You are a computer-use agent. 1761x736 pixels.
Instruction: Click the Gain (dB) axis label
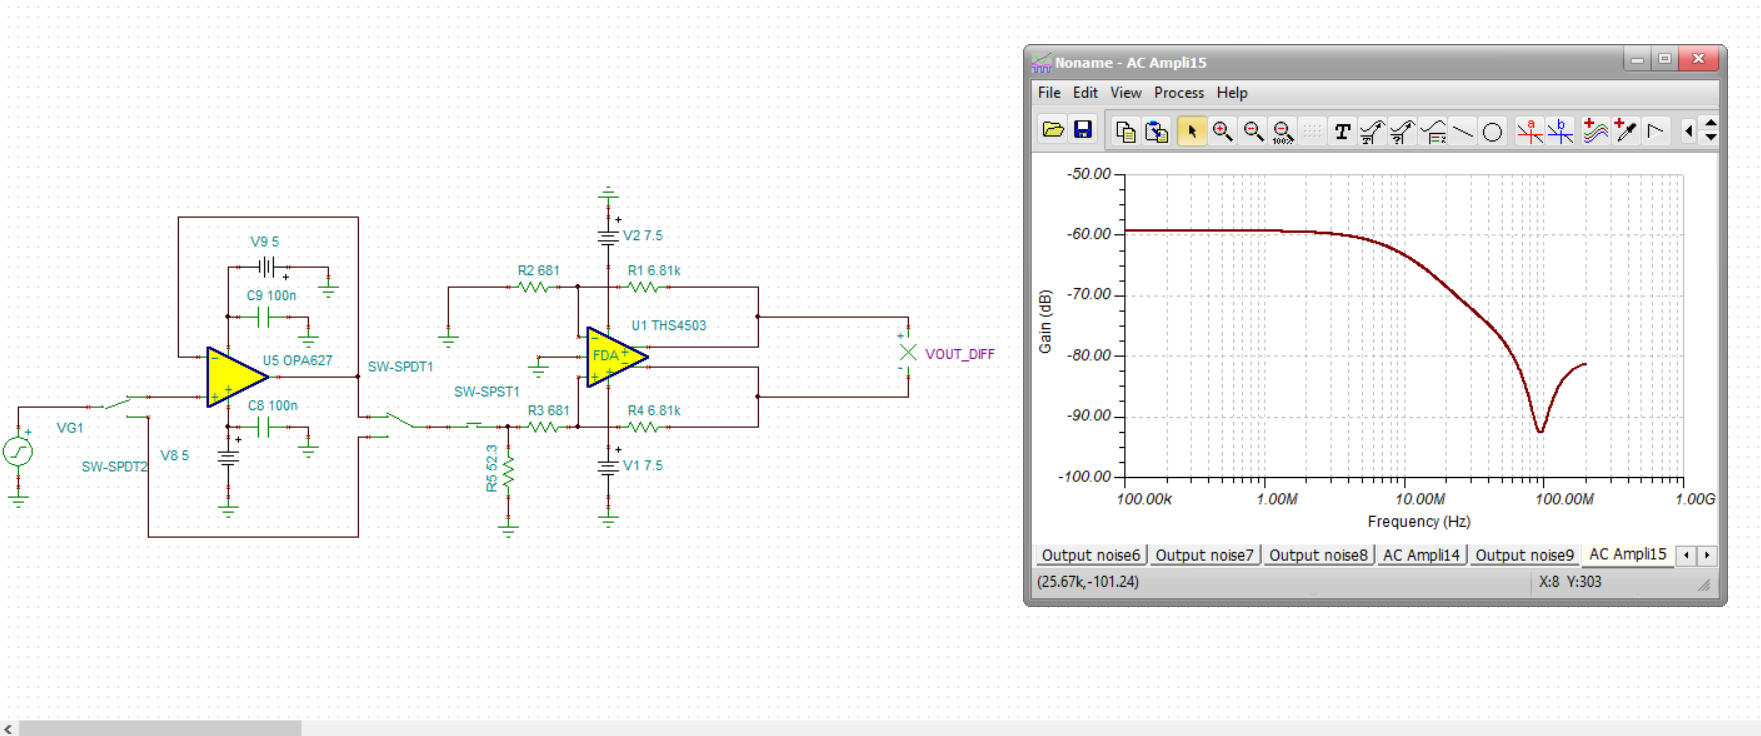(1045, 322)
